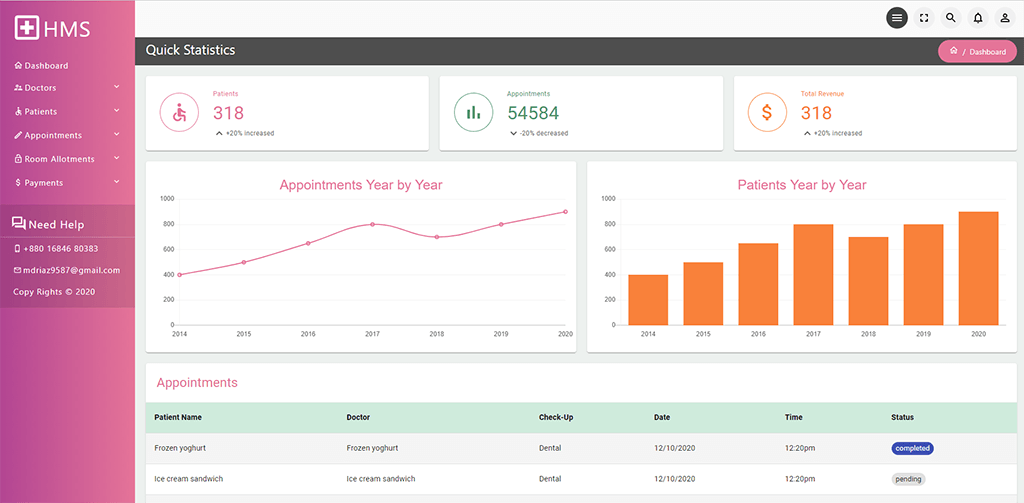Open Patients sidebar menu item
The image size is (1024, 503).
click(x=35, y=112)
